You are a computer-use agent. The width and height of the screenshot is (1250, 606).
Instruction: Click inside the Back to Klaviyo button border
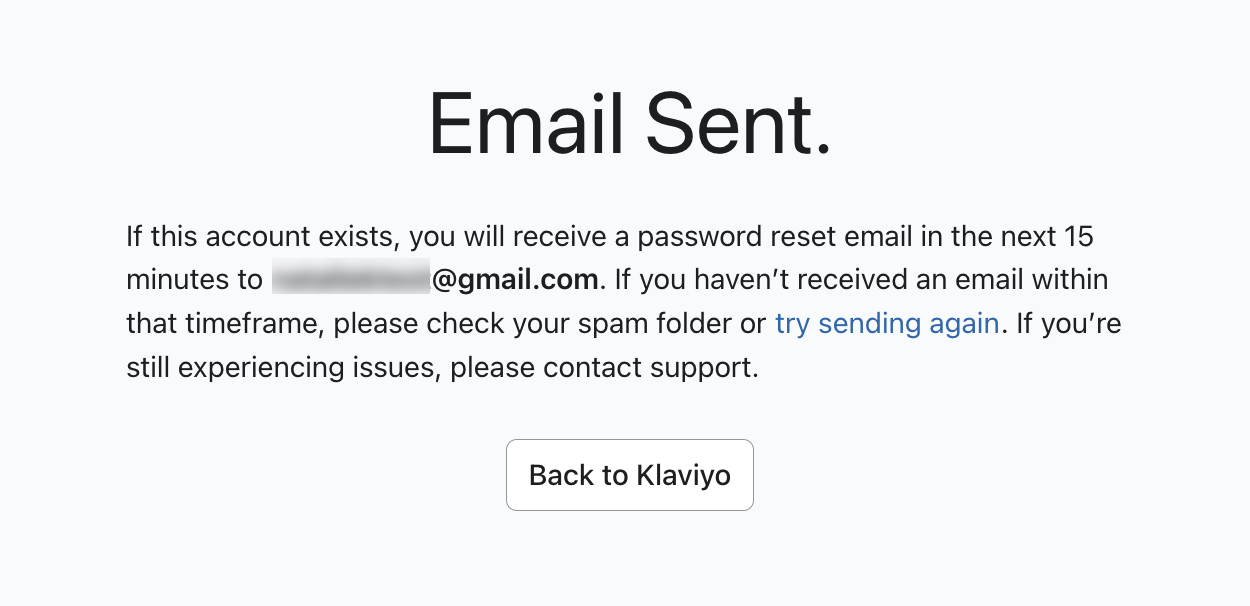coord(629,474)
